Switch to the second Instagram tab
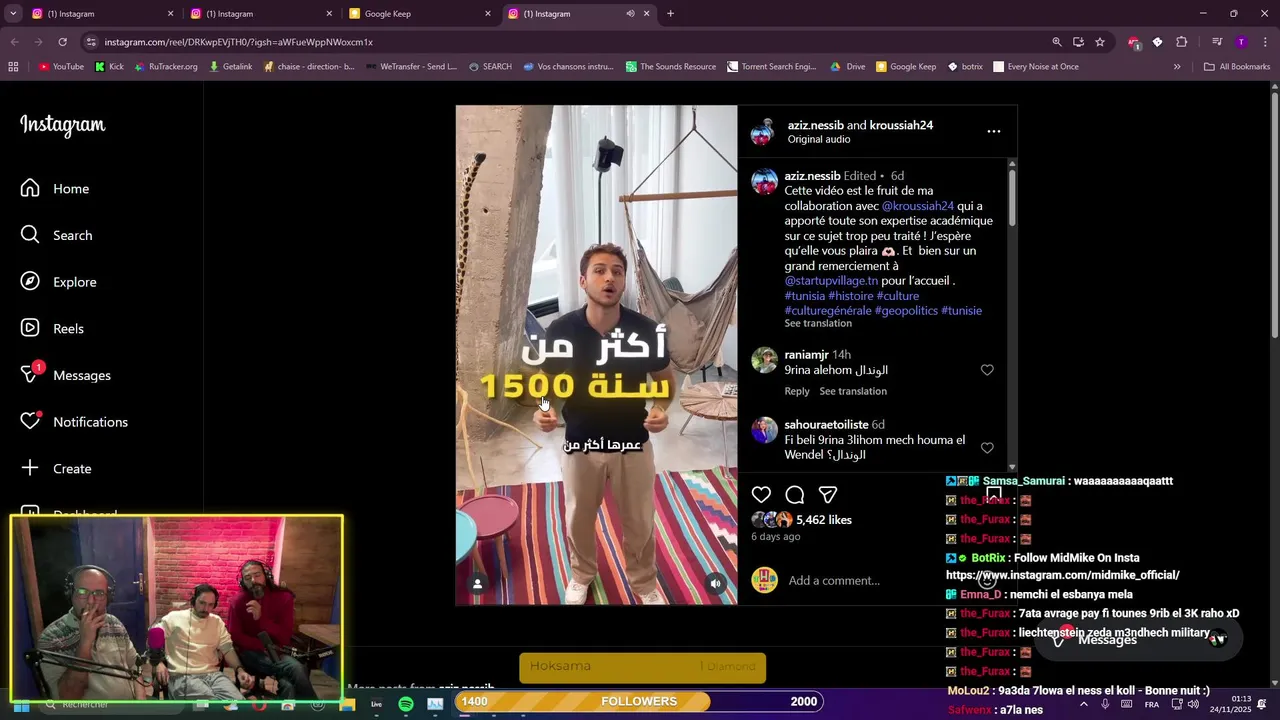The height and width of the screenshot is (720, 1280). coord(260,14)
